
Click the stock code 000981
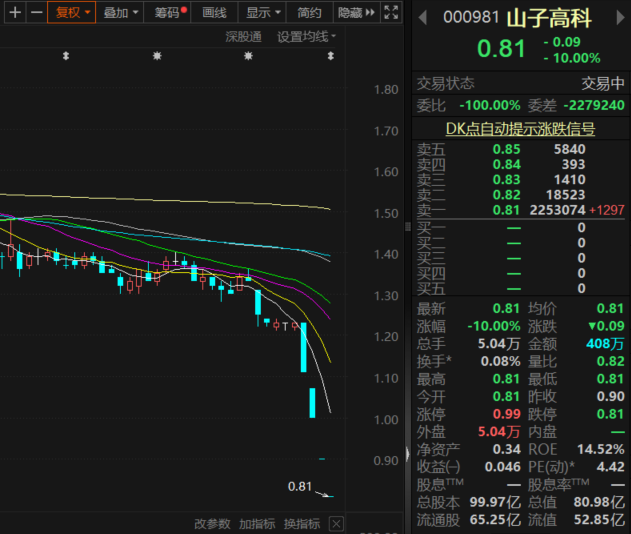(471, 17)
